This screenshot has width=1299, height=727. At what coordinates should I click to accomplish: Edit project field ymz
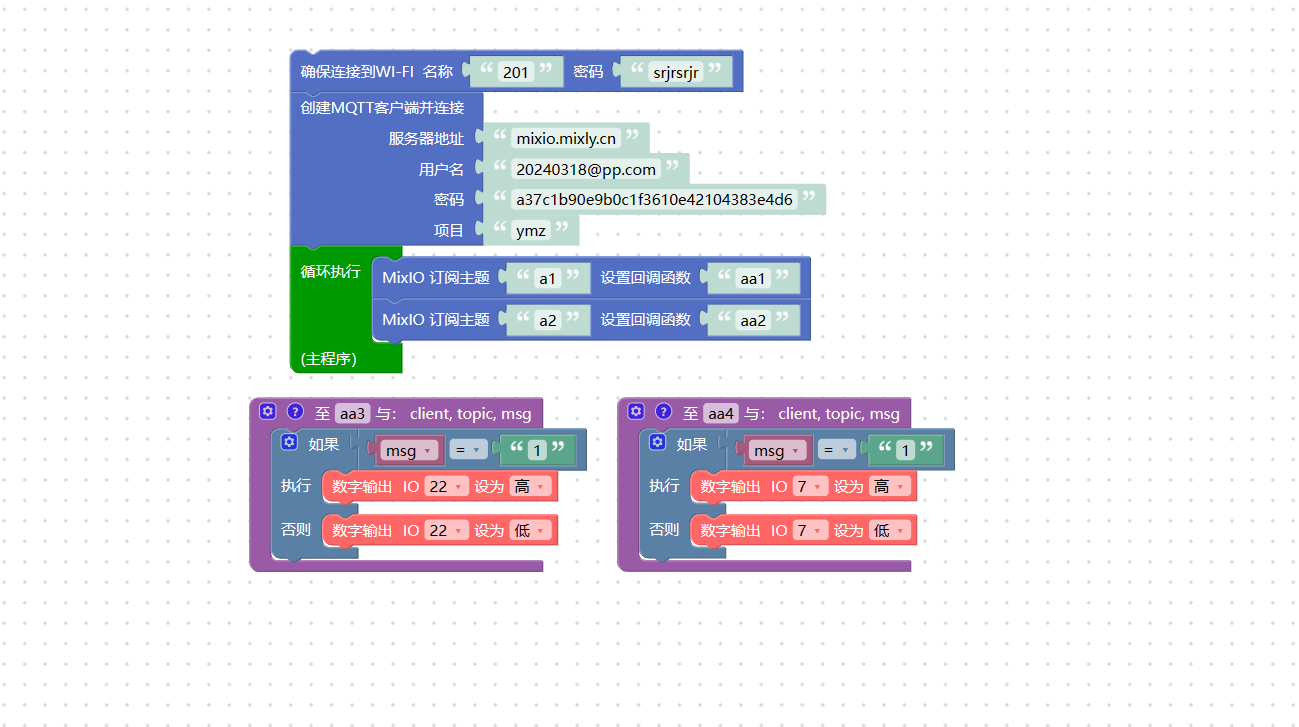tap(531, 231)
